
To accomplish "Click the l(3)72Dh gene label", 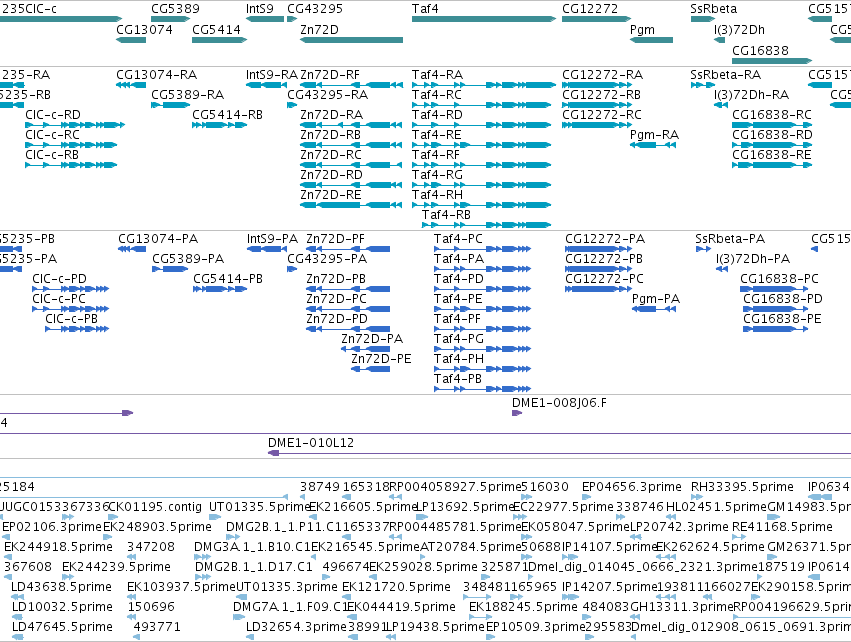I will point(739,29).
